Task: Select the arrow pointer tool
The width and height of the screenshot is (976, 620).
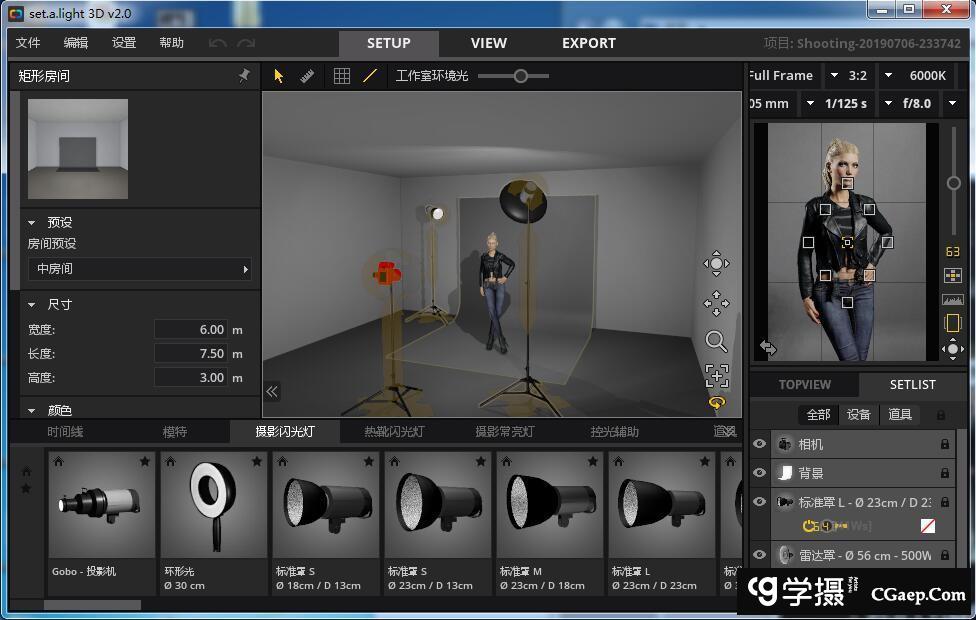Action: pyautogui.click(x=279, y=76)
